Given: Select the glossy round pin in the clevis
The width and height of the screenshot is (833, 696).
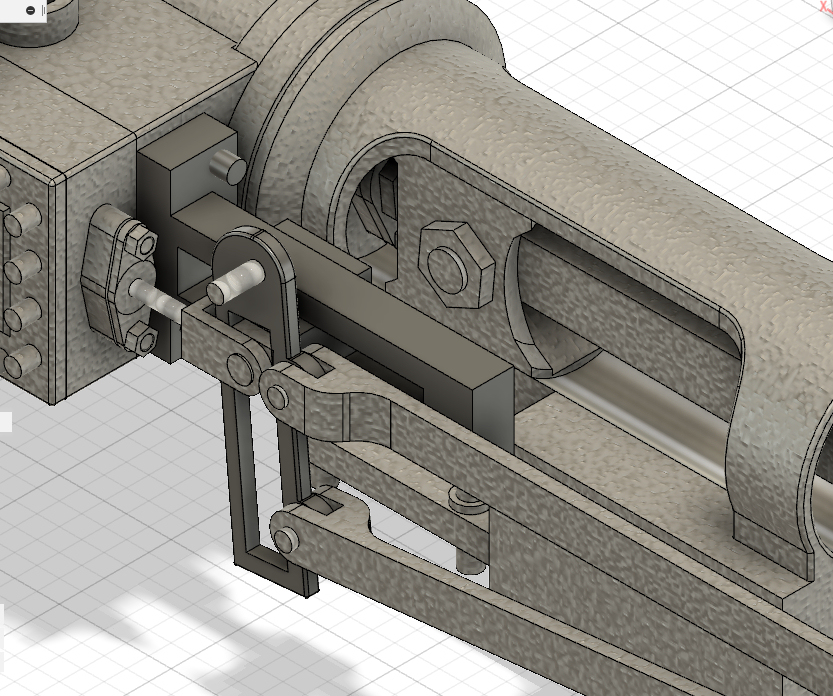Looking at the screenshot, I should click(x=234, y=281).
